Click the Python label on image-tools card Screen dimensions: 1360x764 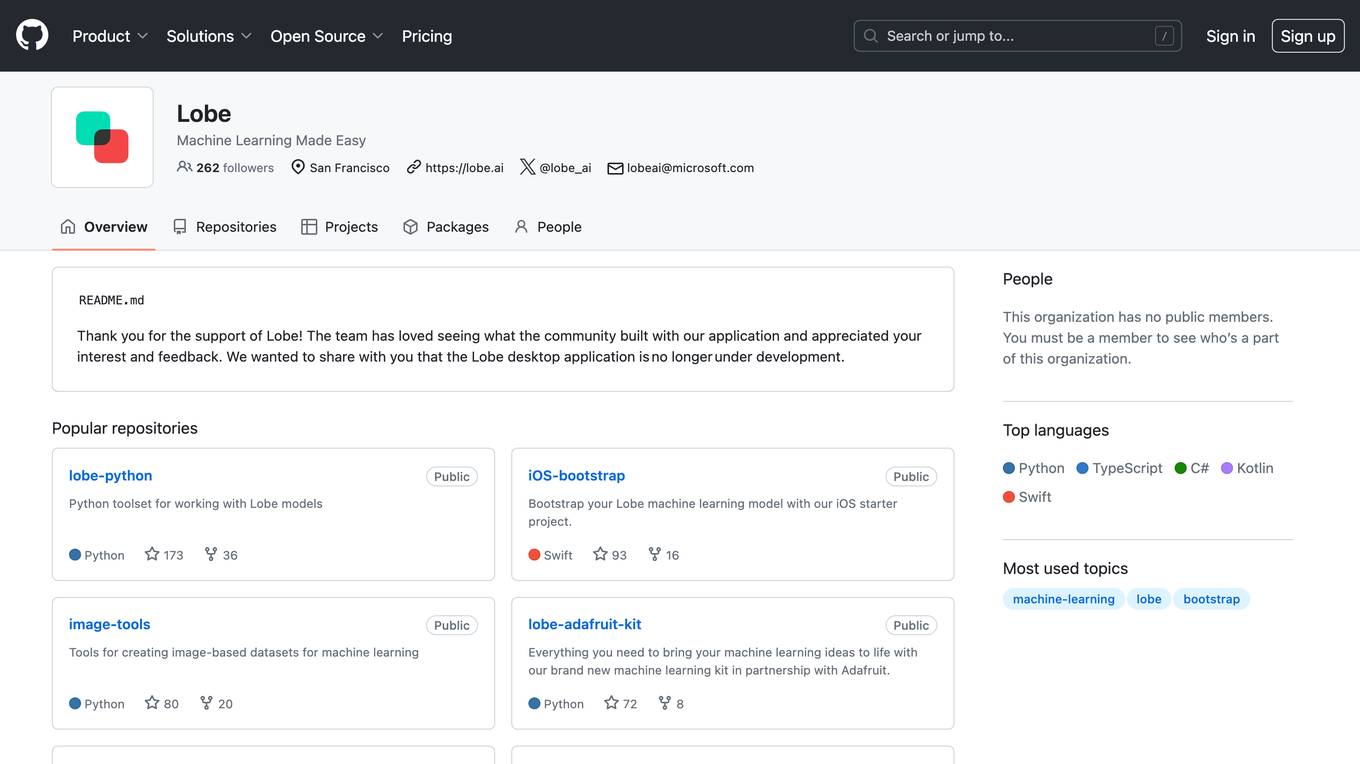tap(104, 704)
